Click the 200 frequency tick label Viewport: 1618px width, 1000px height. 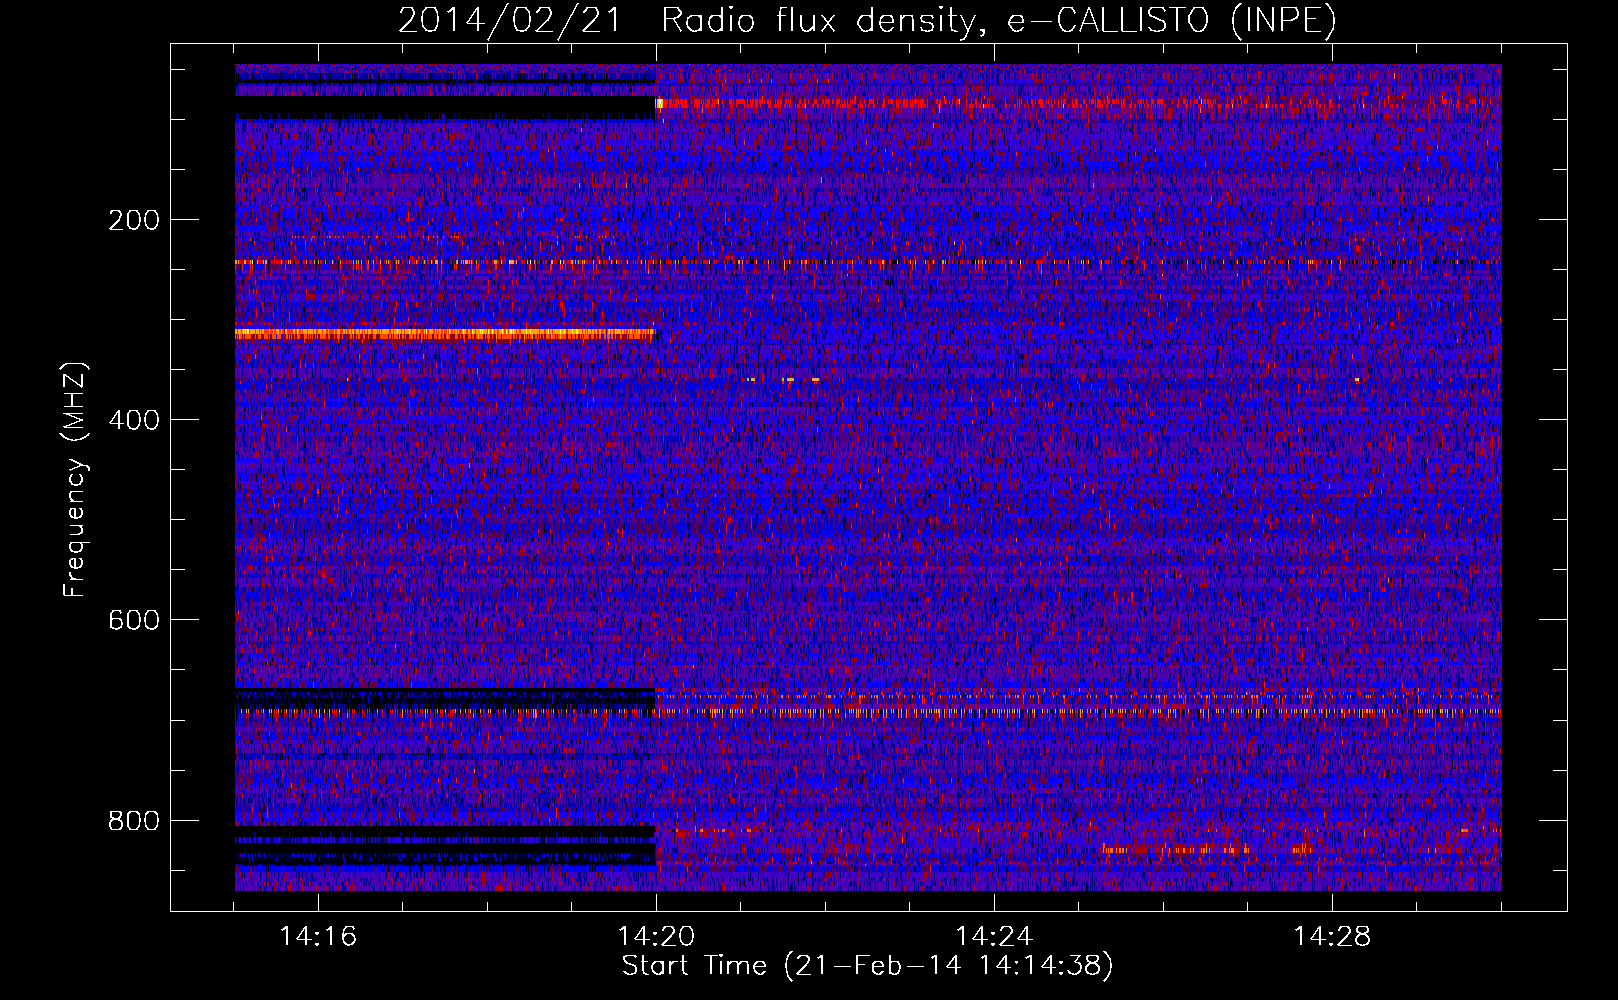click(133, 220)
